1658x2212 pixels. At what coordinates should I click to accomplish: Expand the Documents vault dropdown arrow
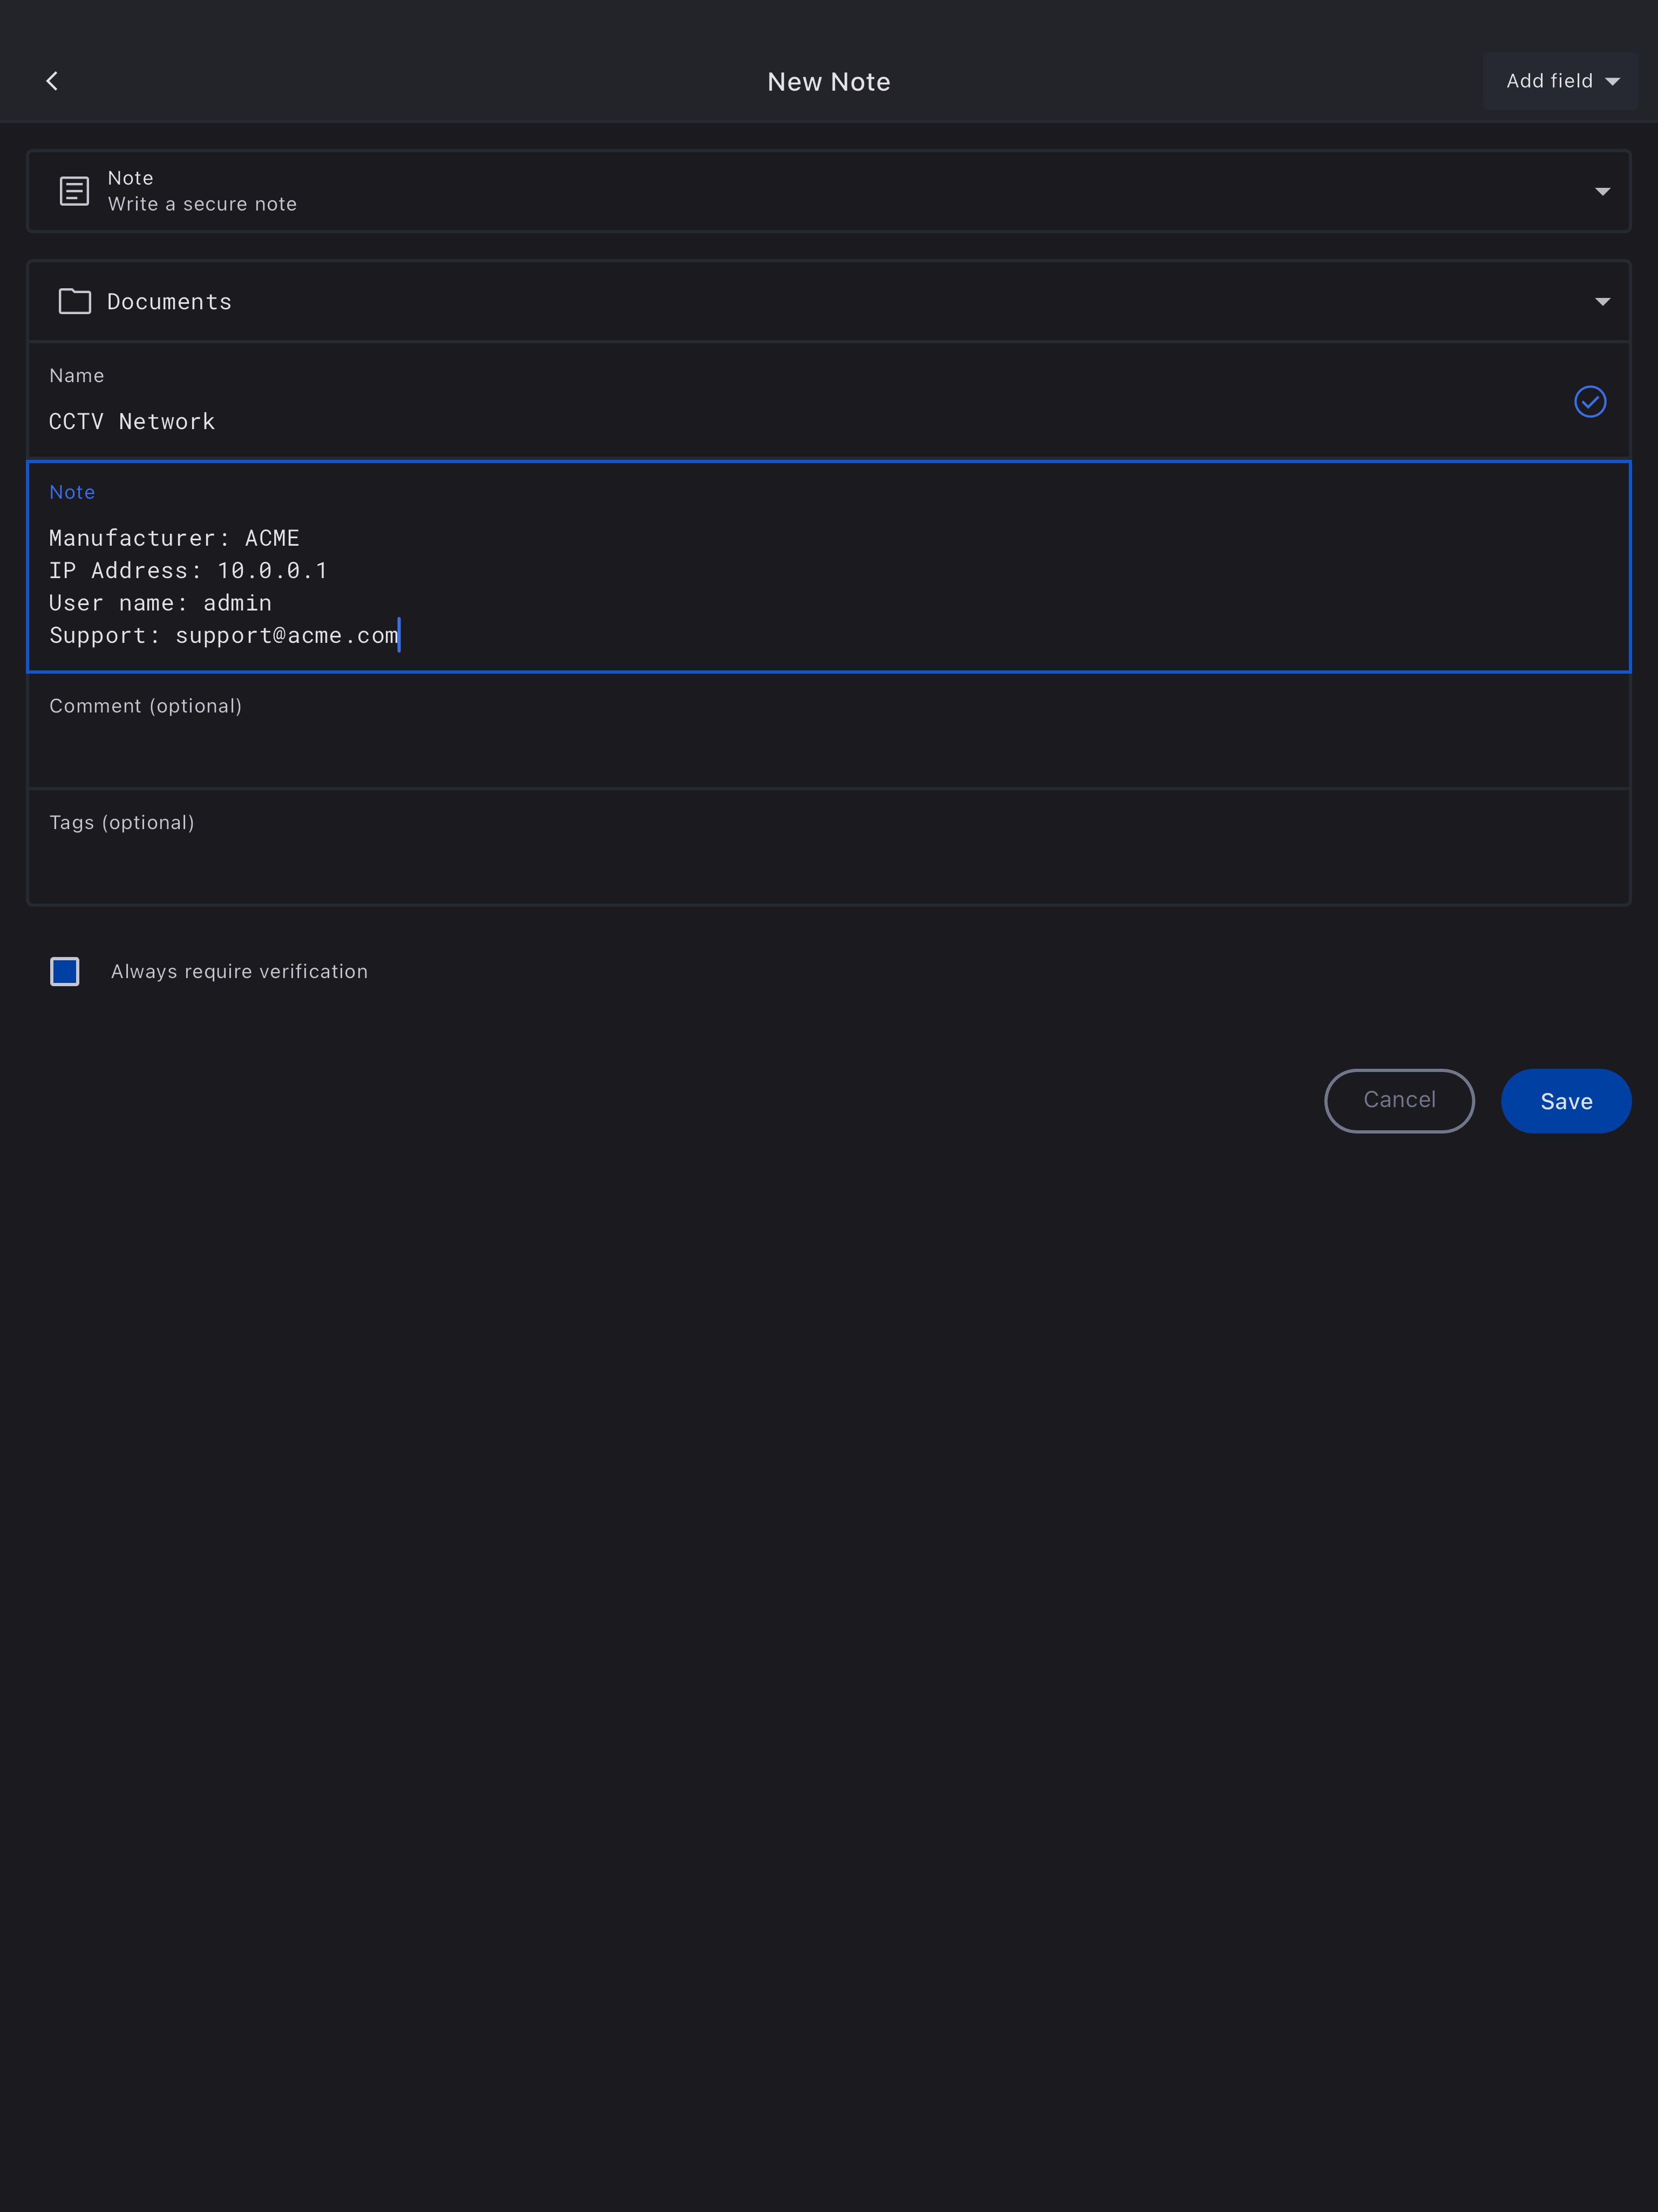[1602, 301]
